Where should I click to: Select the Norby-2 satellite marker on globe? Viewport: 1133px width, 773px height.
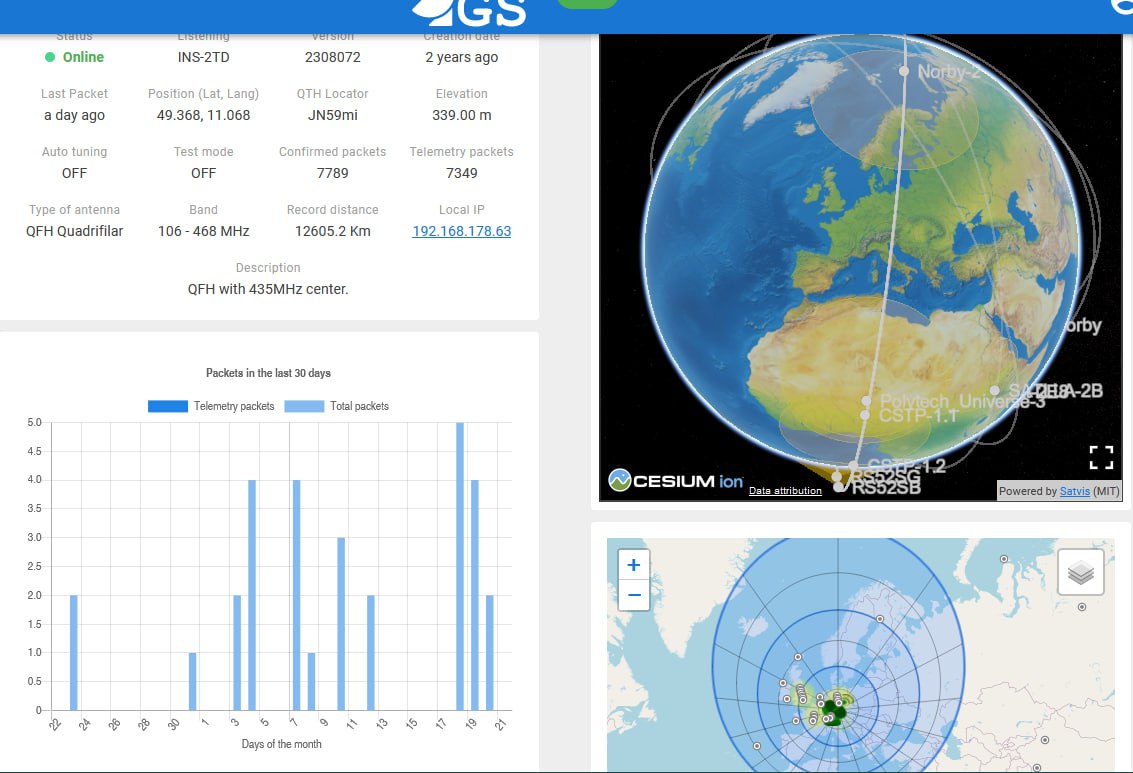point(904,71)
